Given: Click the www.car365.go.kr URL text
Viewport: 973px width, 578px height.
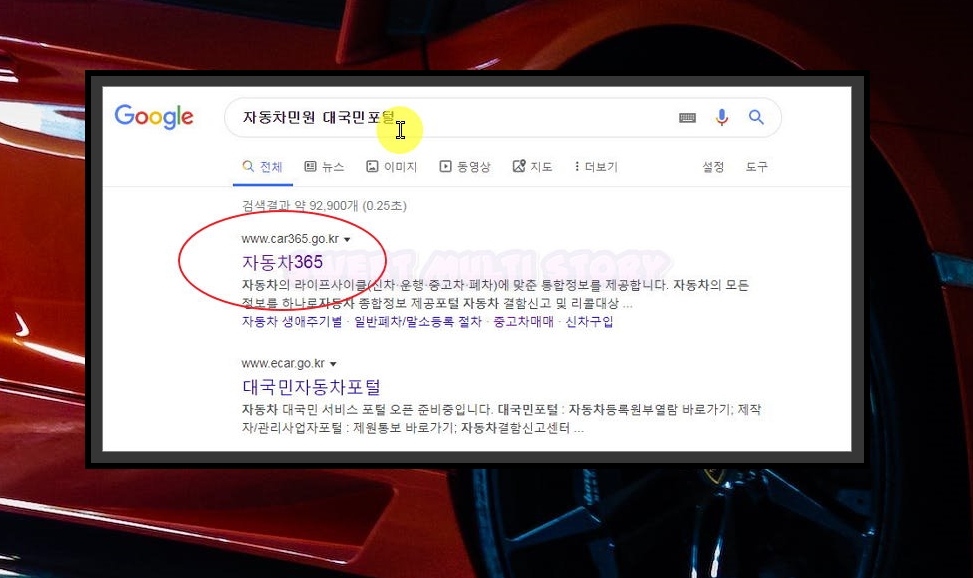Looking at the screenshot, I should pos(290,239).
